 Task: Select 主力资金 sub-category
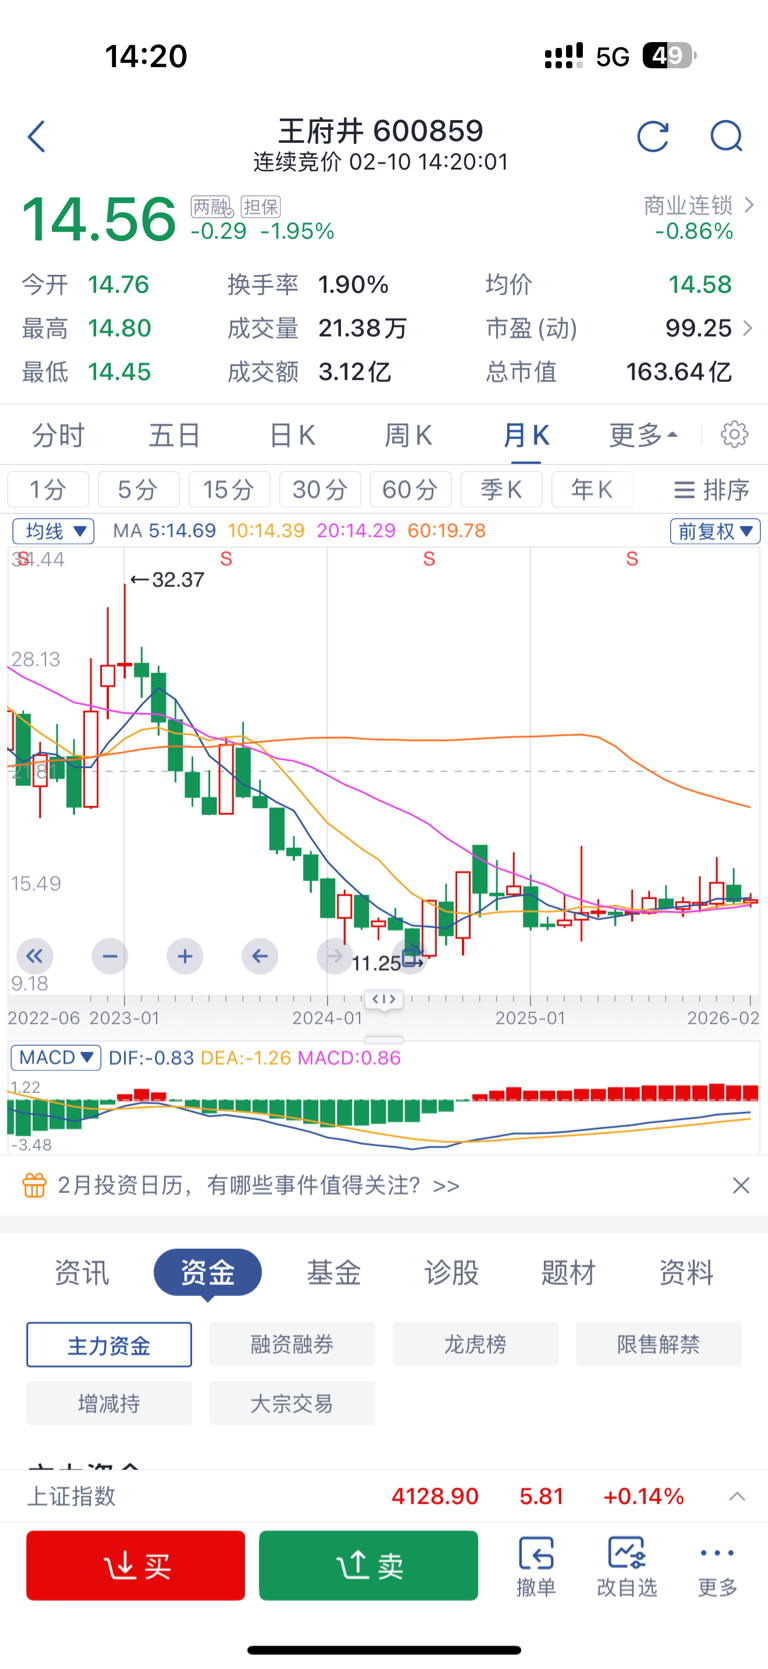tap(109, 1345)
